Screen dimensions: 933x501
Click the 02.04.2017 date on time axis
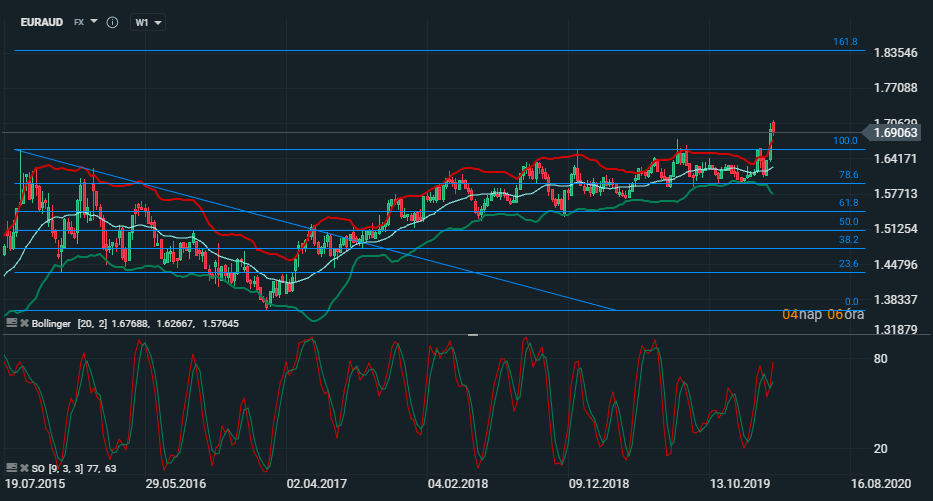pos(316,482)
